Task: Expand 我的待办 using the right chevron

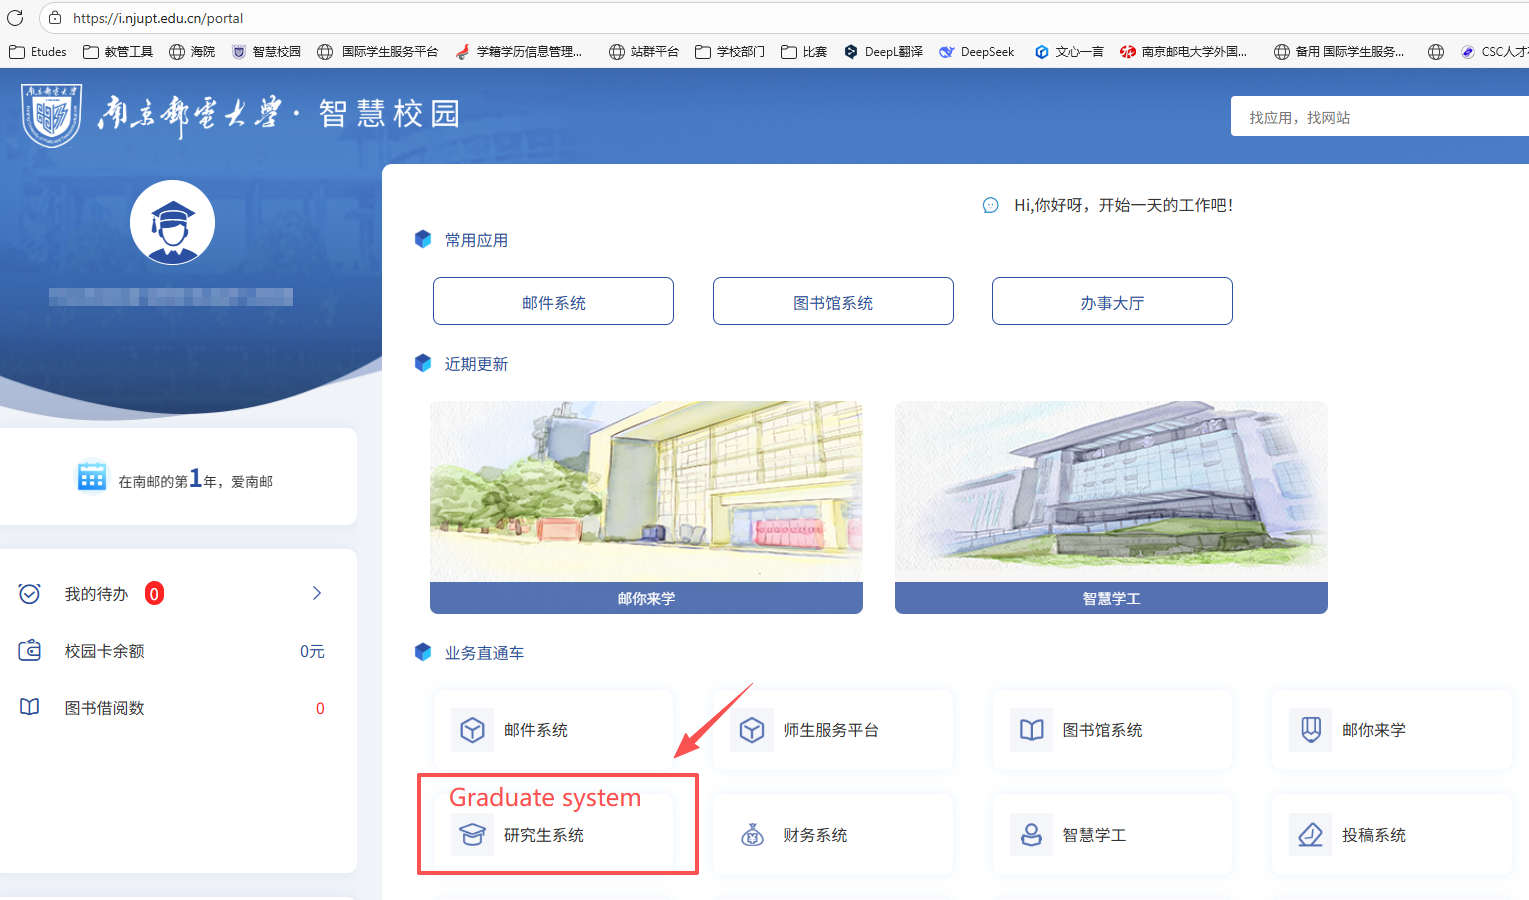Action: [x=317, y=593]
